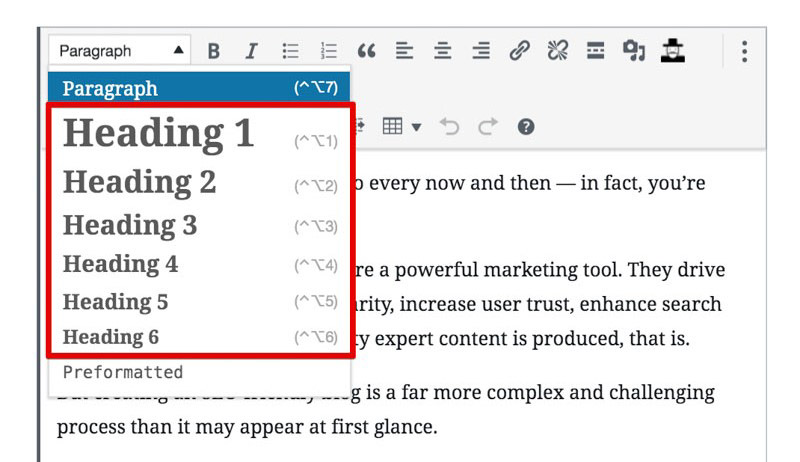800x462 pixels.
Task: Click the remove link icon
Action: coord(557,51)
